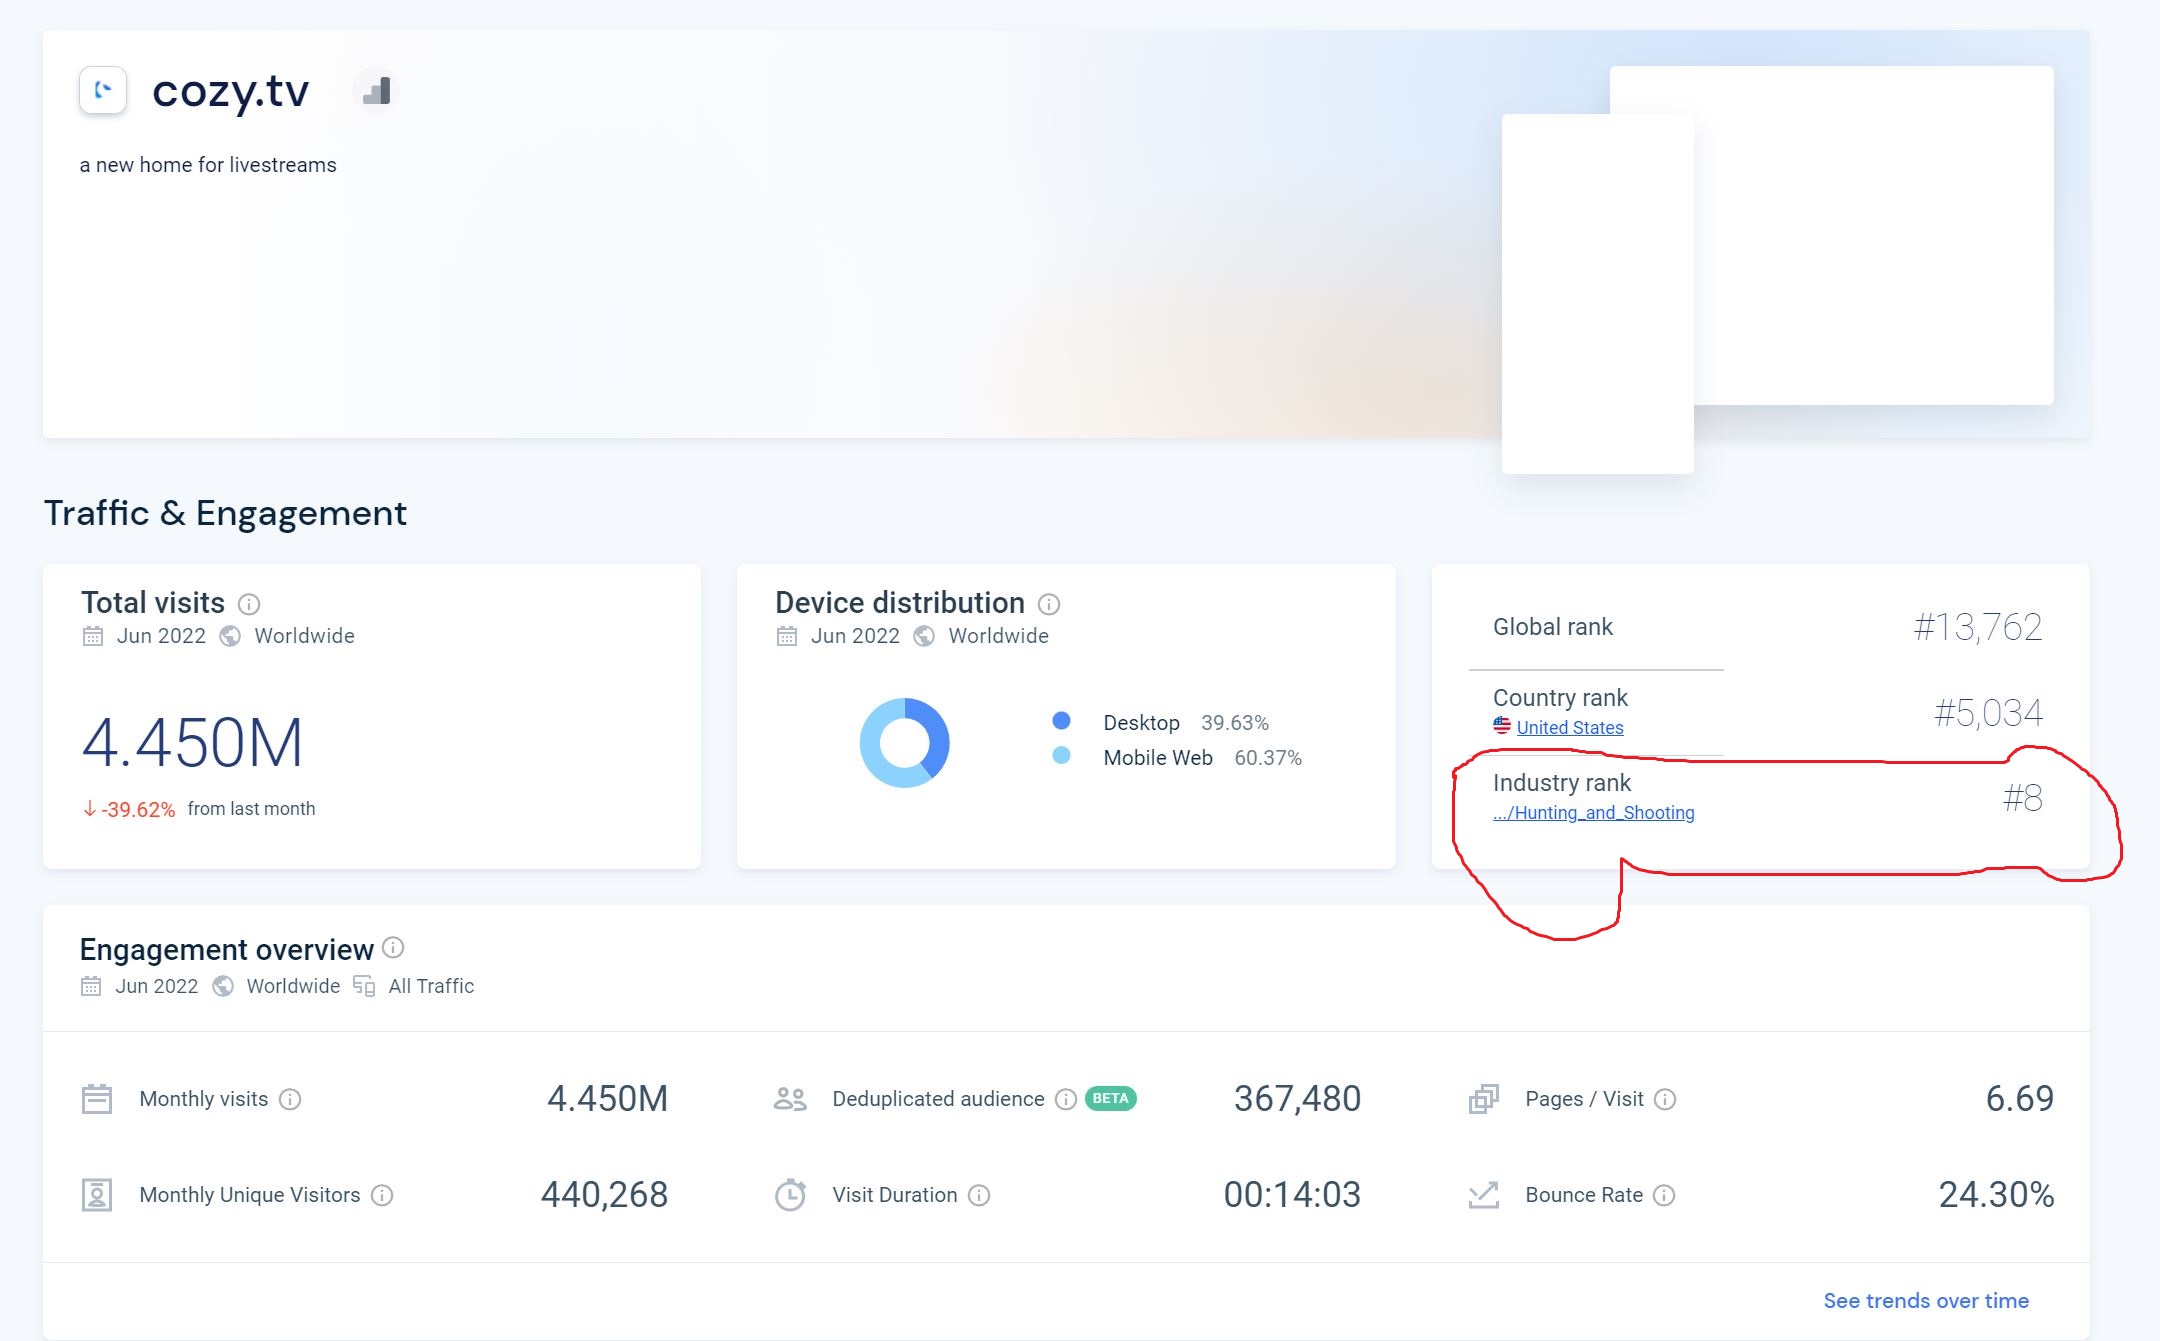Image resolution: width=2160 pixels, height=1341 pixels.
Task: Click the desktop site preview thumbnail
Action: pyautogui.click(x=1874, y=236)
